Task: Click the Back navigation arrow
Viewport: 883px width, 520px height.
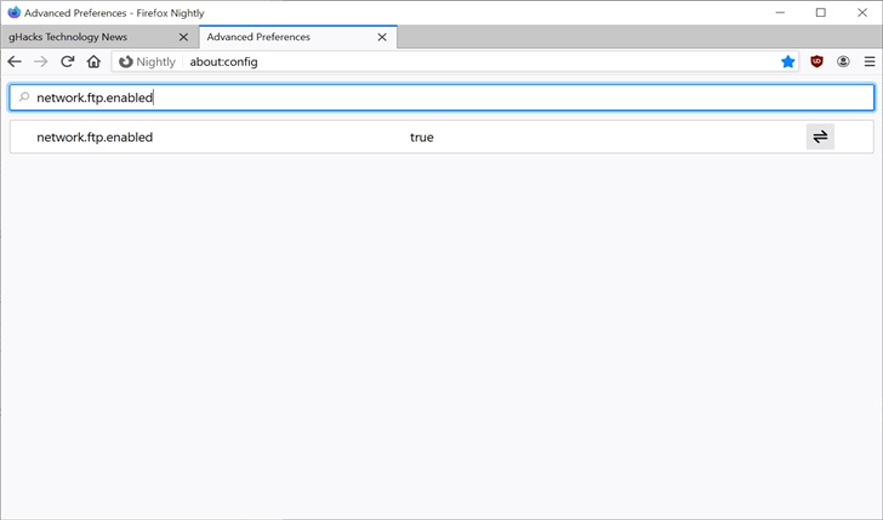Action: coord(14,62)
